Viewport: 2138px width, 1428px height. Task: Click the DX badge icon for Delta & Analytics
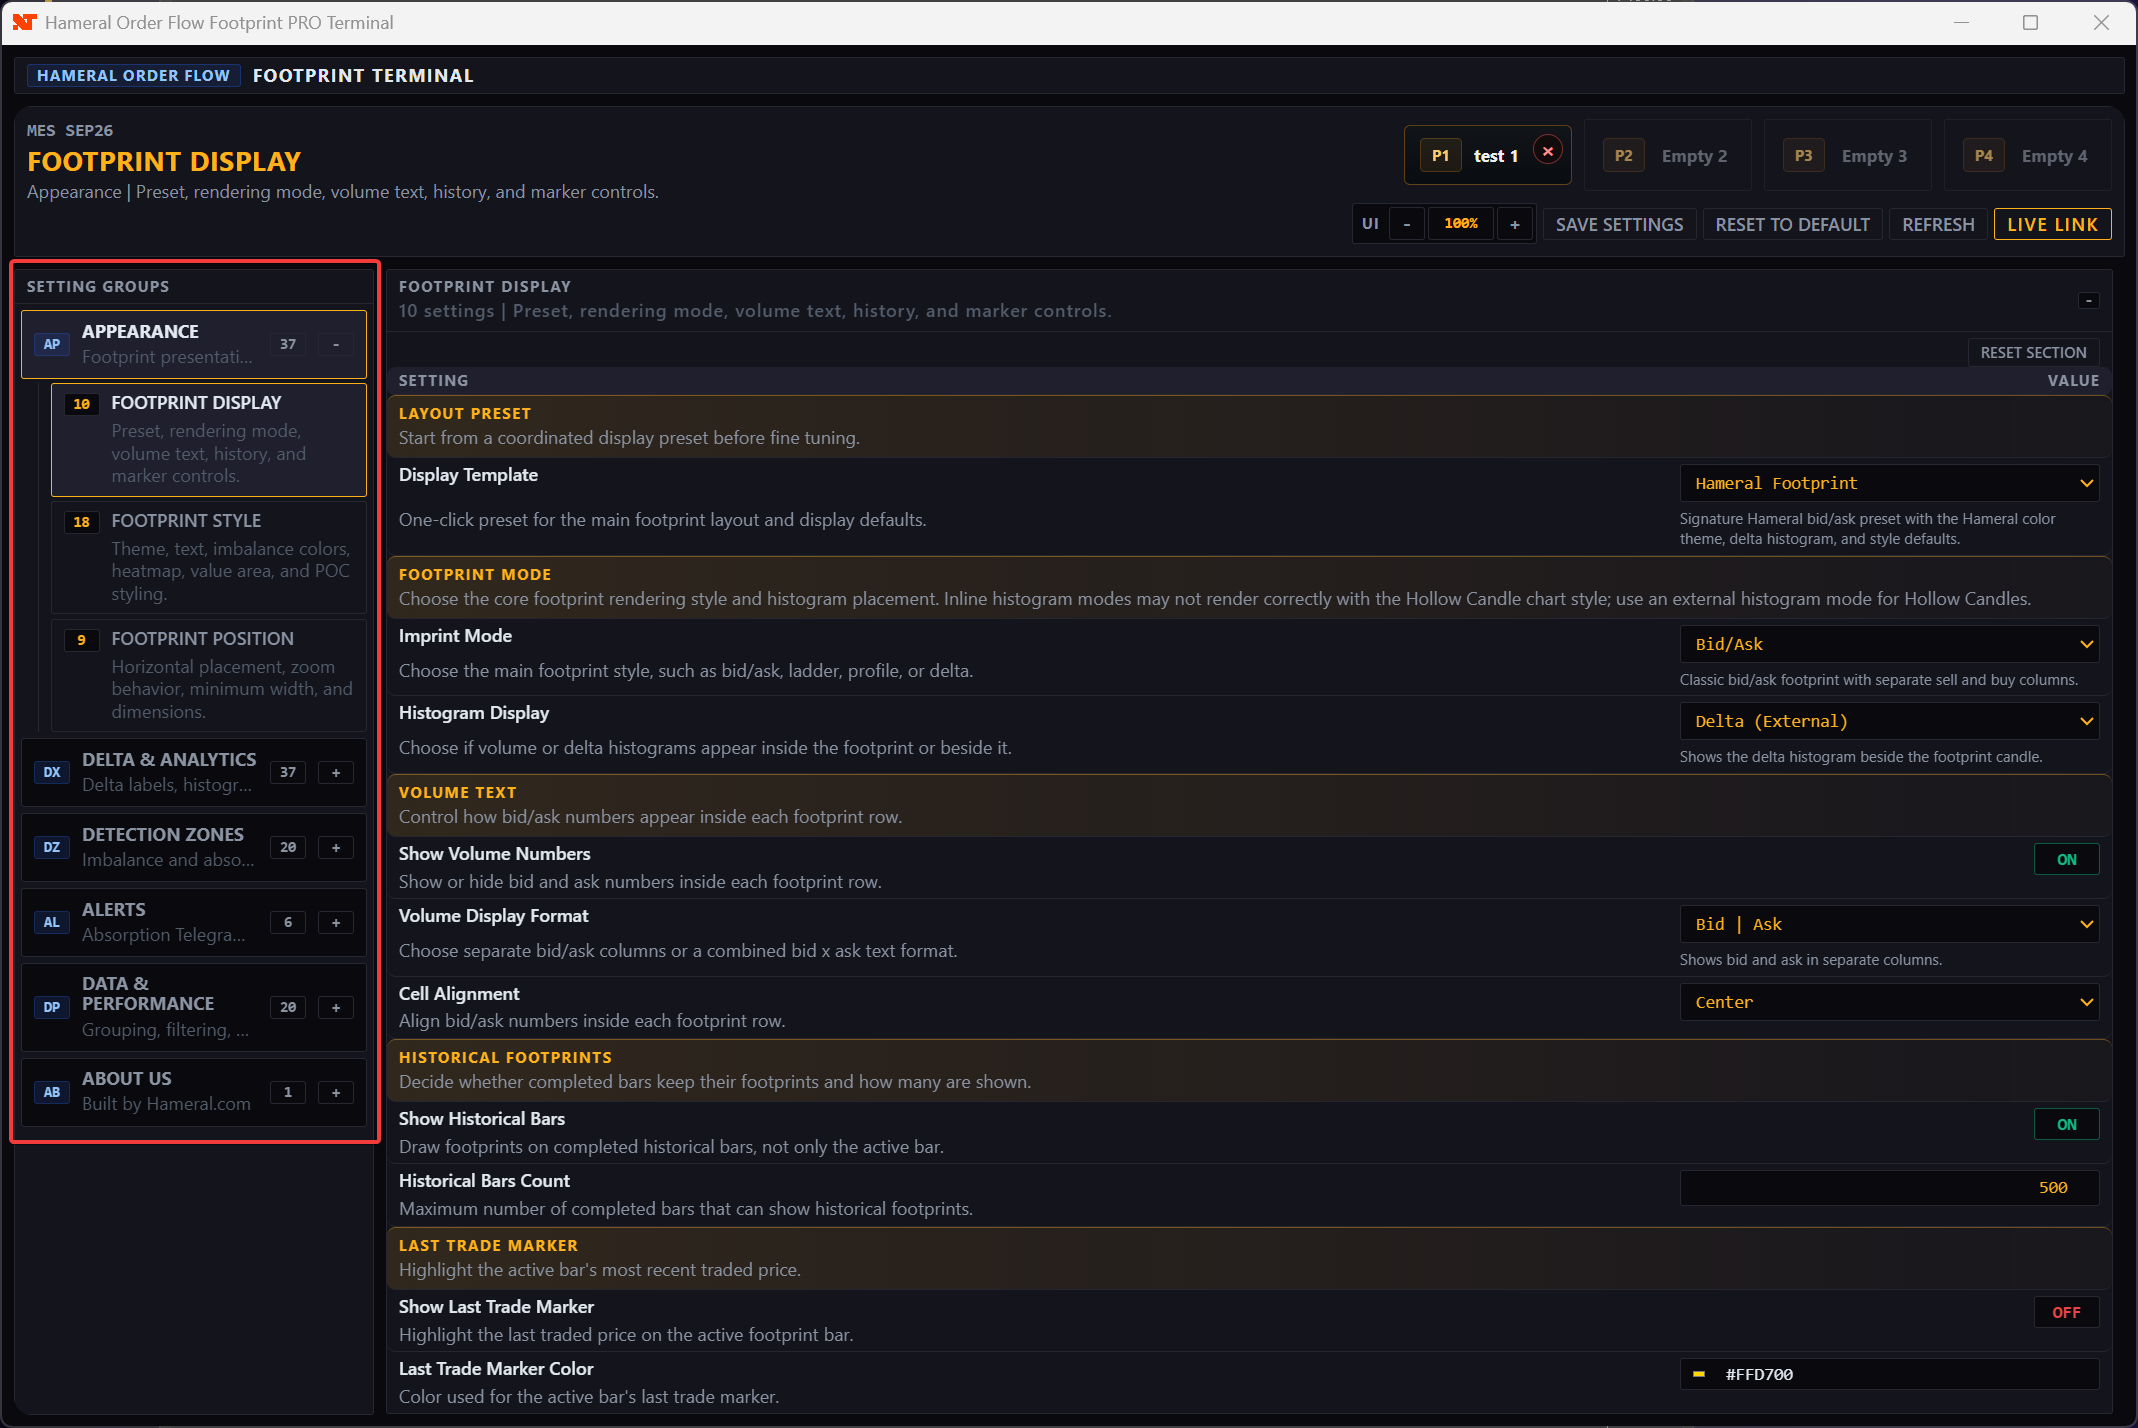point(51,772)
